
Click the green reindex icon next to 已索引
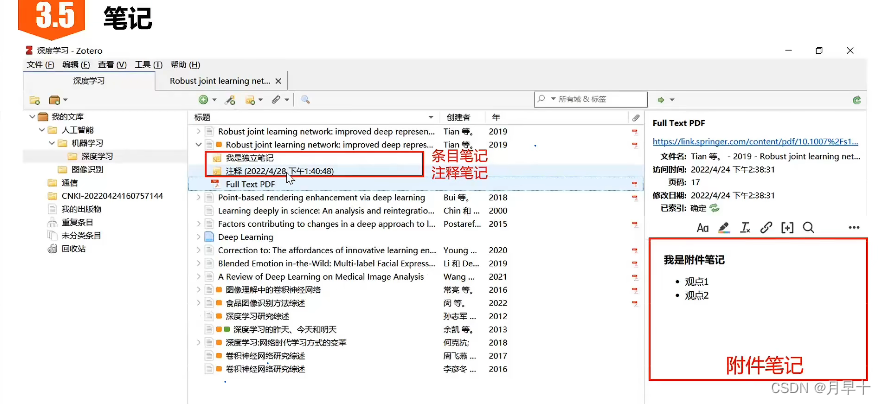tap(715, 208)
